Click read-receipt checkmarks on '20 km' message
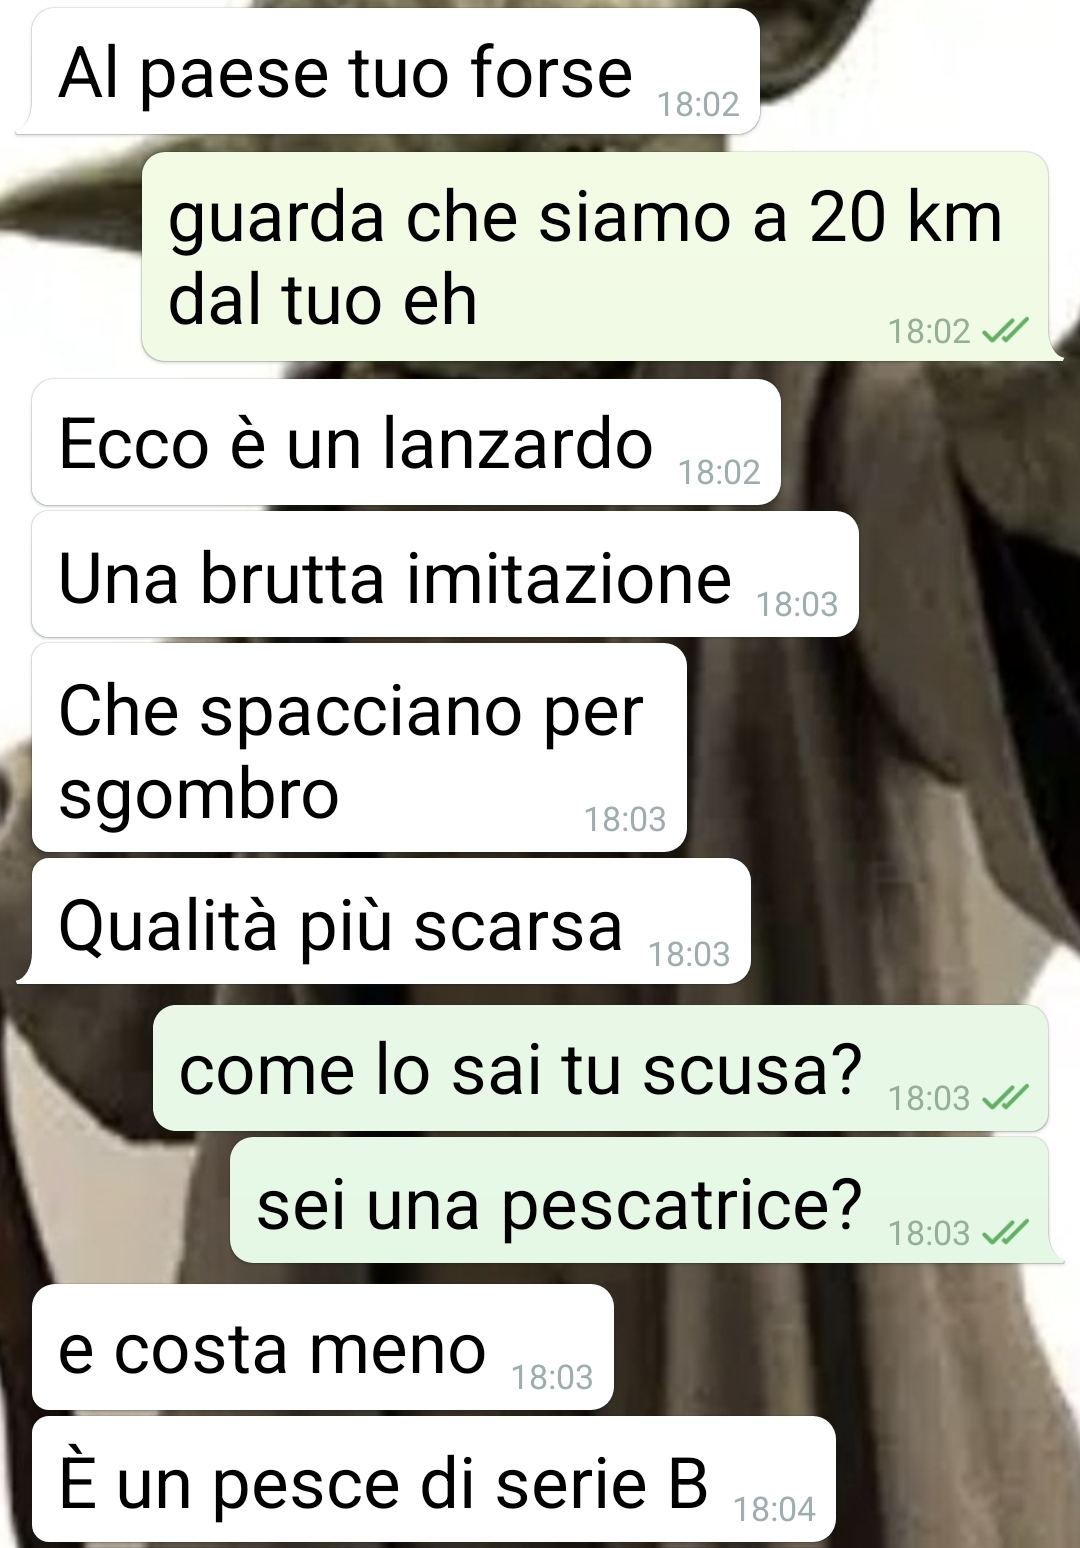1080x1548 pixels. click(x=1005, y=331)
